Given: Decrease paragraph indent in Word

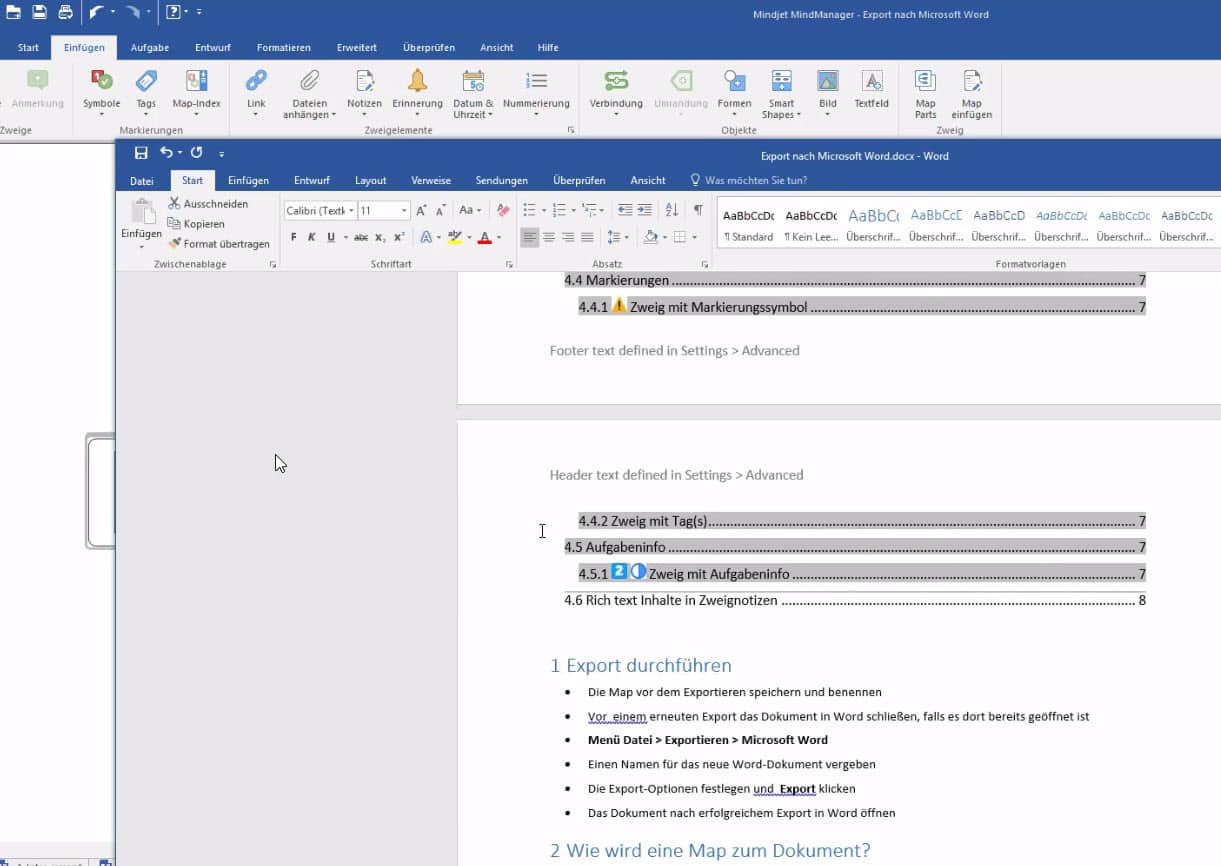Looking at the screenshot, I should coord(625,210).
